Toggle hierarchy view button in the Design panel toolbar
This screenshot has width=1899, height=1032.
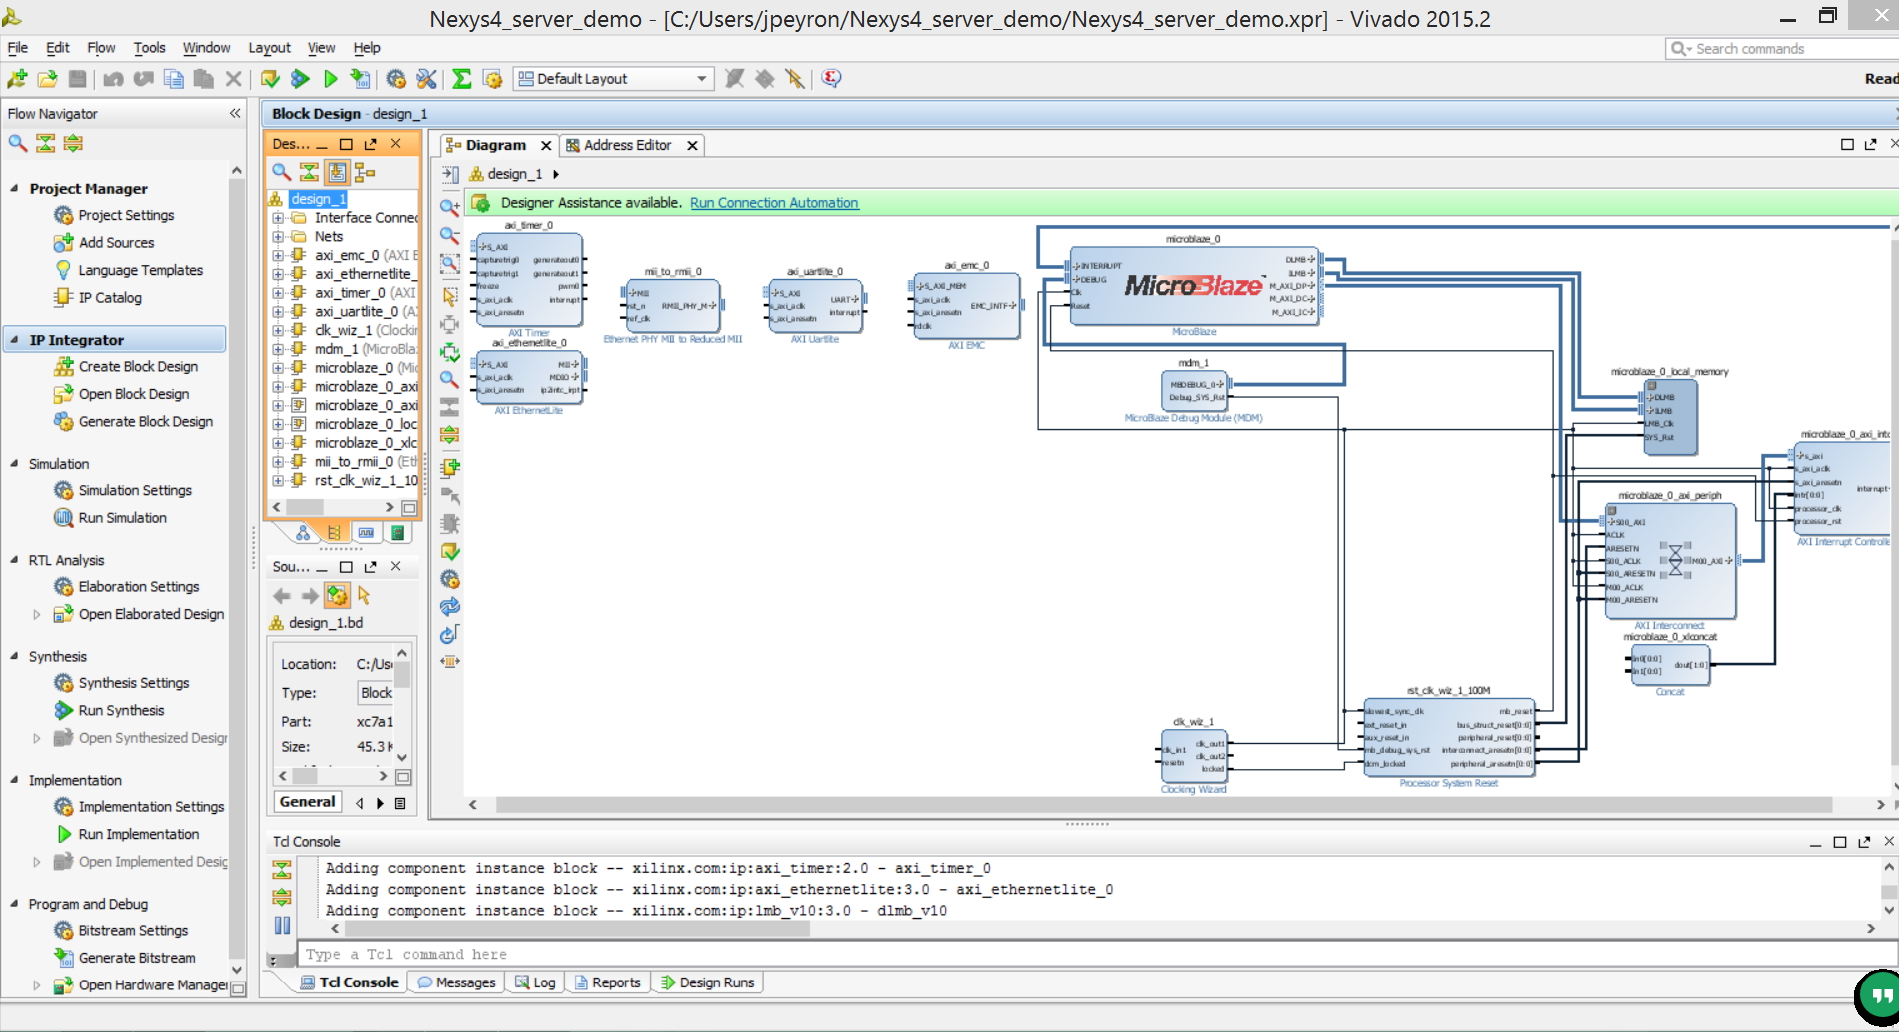tap(365, 172)
